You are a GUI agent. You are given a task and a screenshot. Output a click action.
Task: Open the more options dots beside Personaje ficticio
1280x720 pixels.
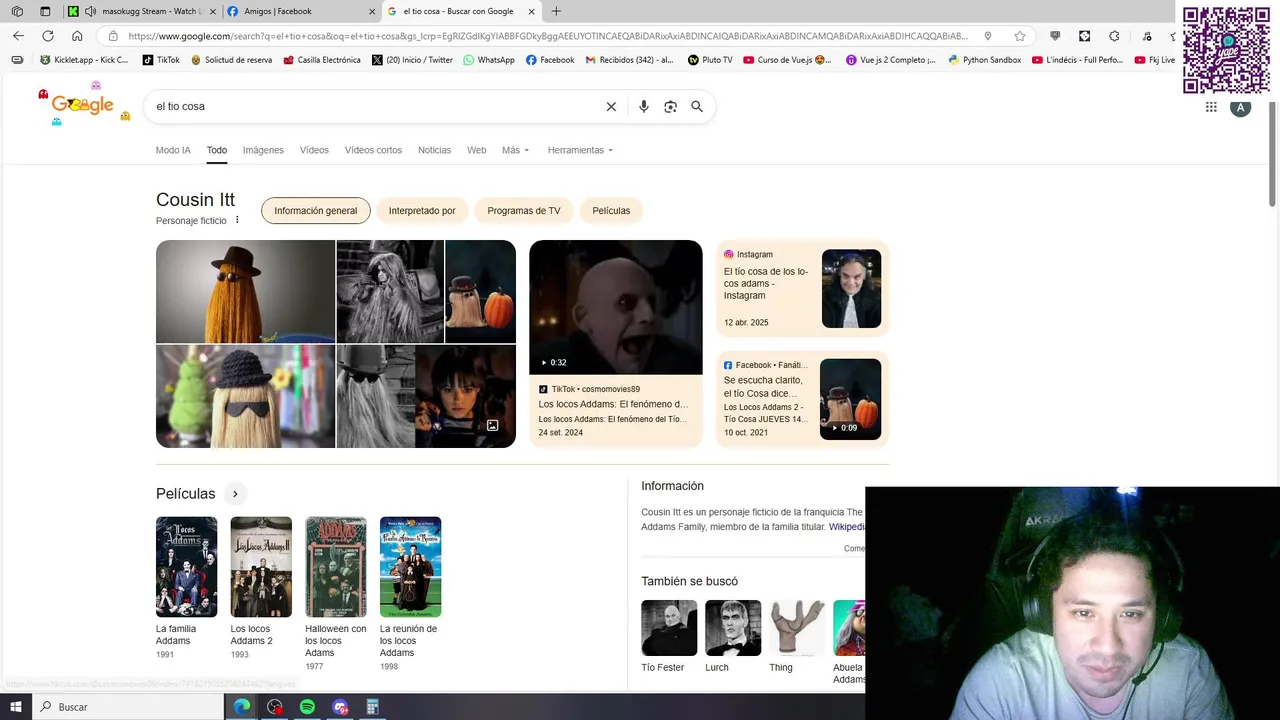click(237, 220)
